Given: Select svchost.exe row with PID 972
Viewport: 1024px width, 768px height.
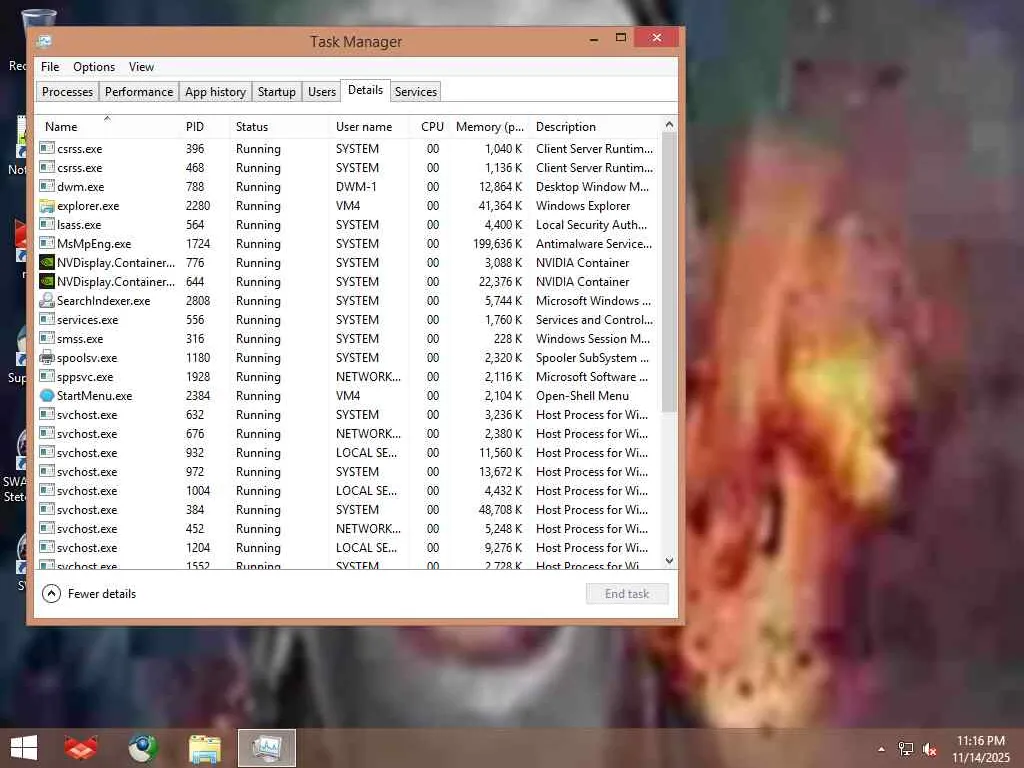Looking at the screenshot, I should pos(349,472).
